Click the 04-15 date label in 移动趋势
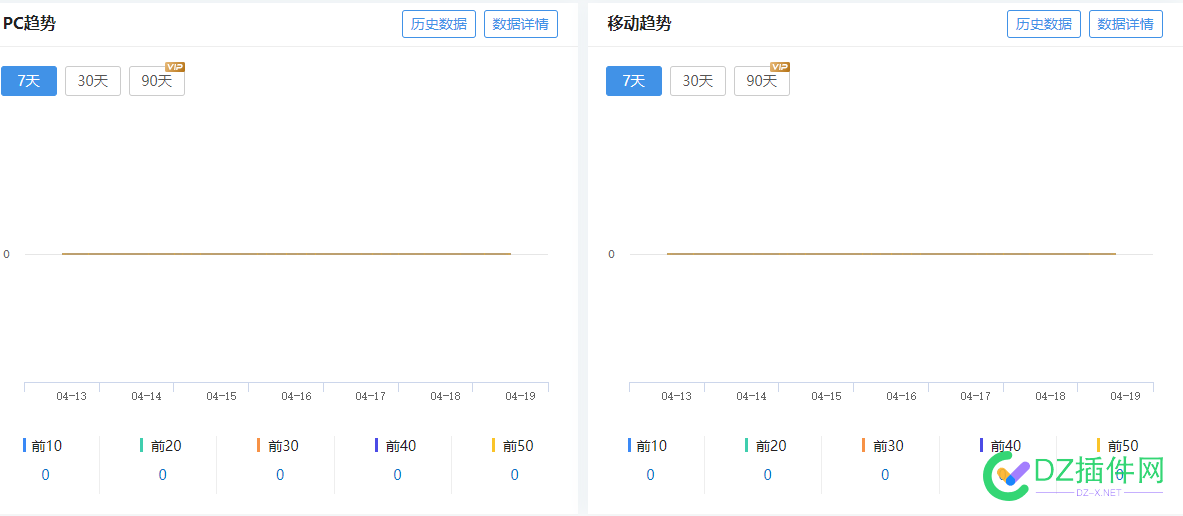This screenshot has height=516, width=1183. tap(826, 396)
